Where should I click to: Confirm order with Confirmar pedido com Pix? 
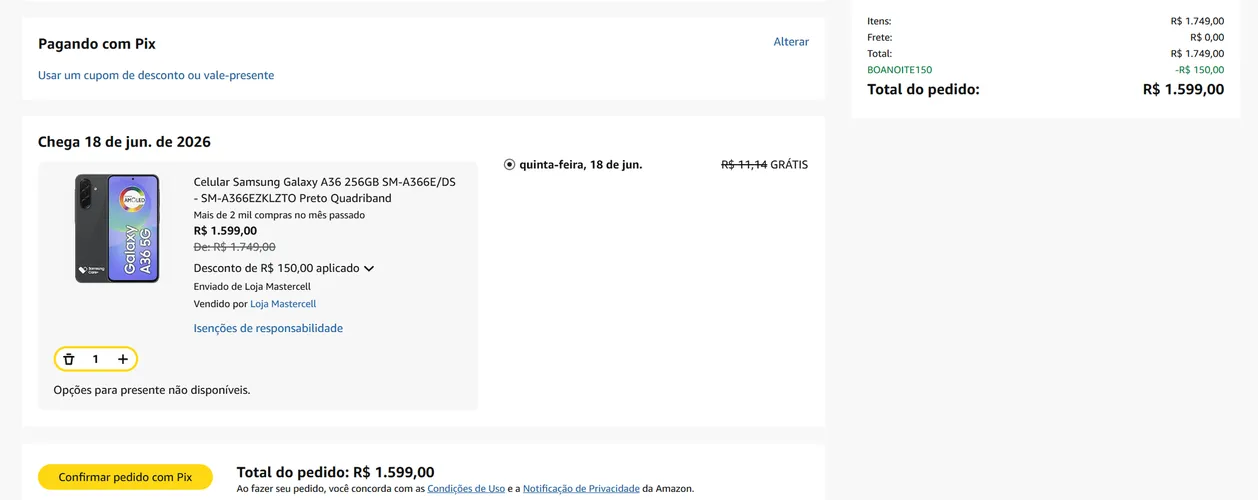click(125, 477)
